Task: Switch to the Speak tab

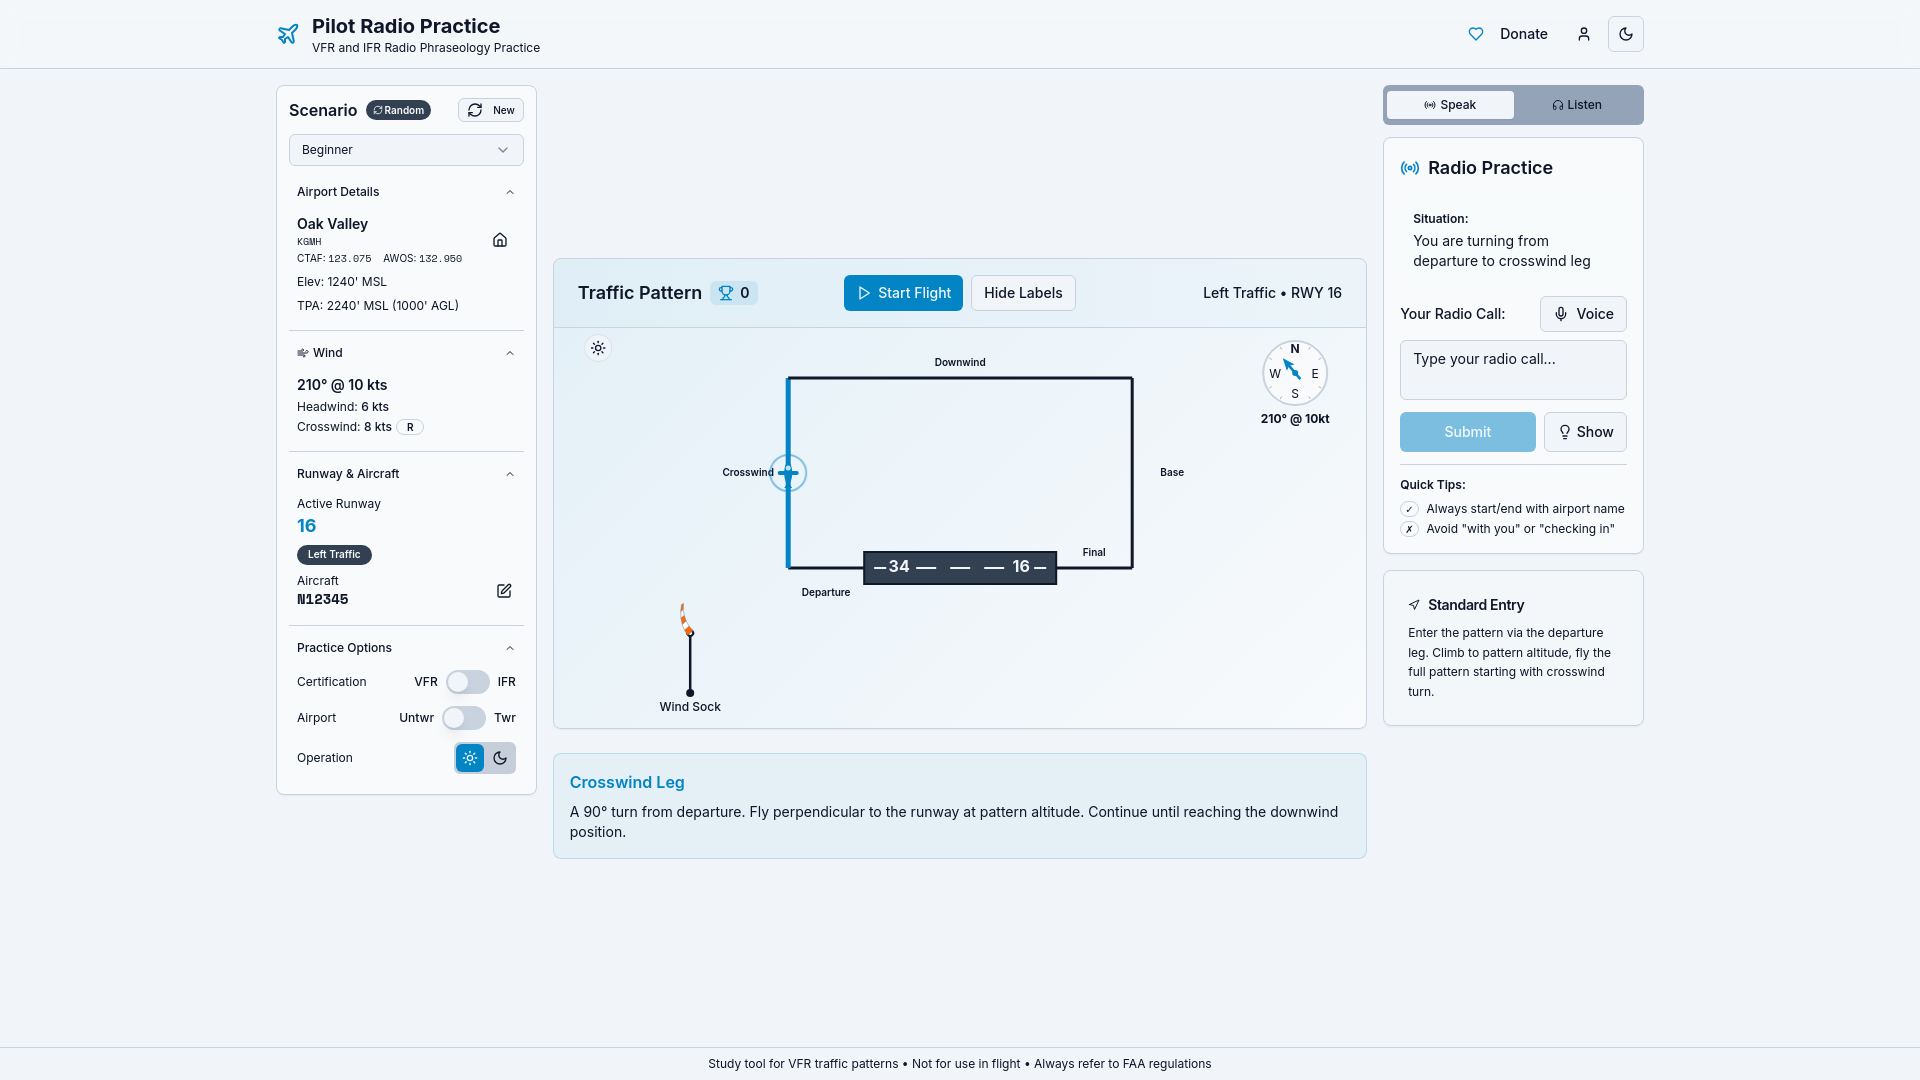Action: 1450,105
